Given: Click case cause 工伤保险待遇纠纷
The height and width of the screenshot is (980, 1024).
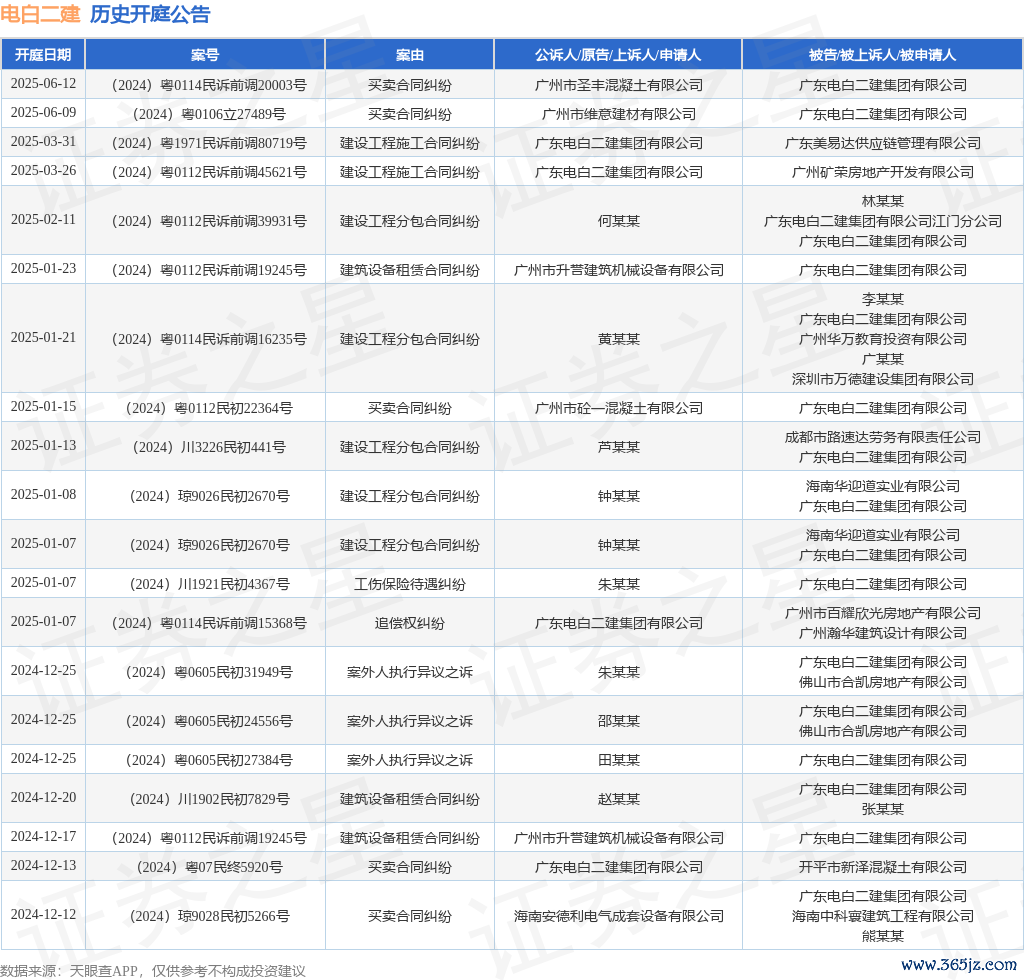Looking at the screenshot, I should (x=409, y=584).
